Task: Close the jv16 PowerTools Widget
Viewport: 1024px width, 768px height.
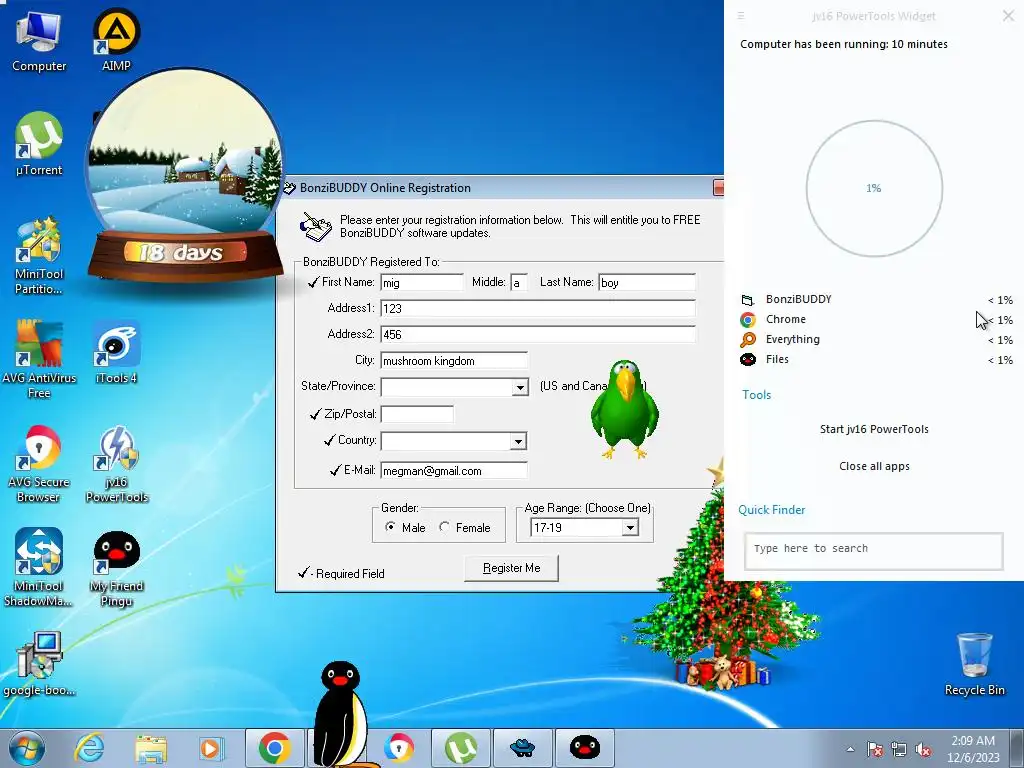Action: tap(1008, 16)
